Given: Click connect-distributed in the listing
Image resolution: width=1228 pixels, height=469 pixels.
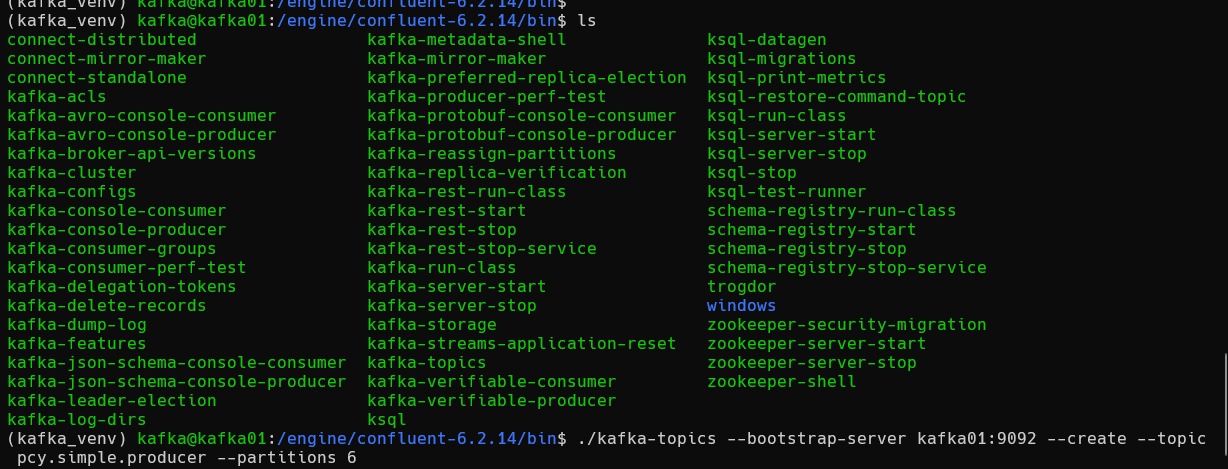Looking at the screenshot, I should [x=101, y=40].
